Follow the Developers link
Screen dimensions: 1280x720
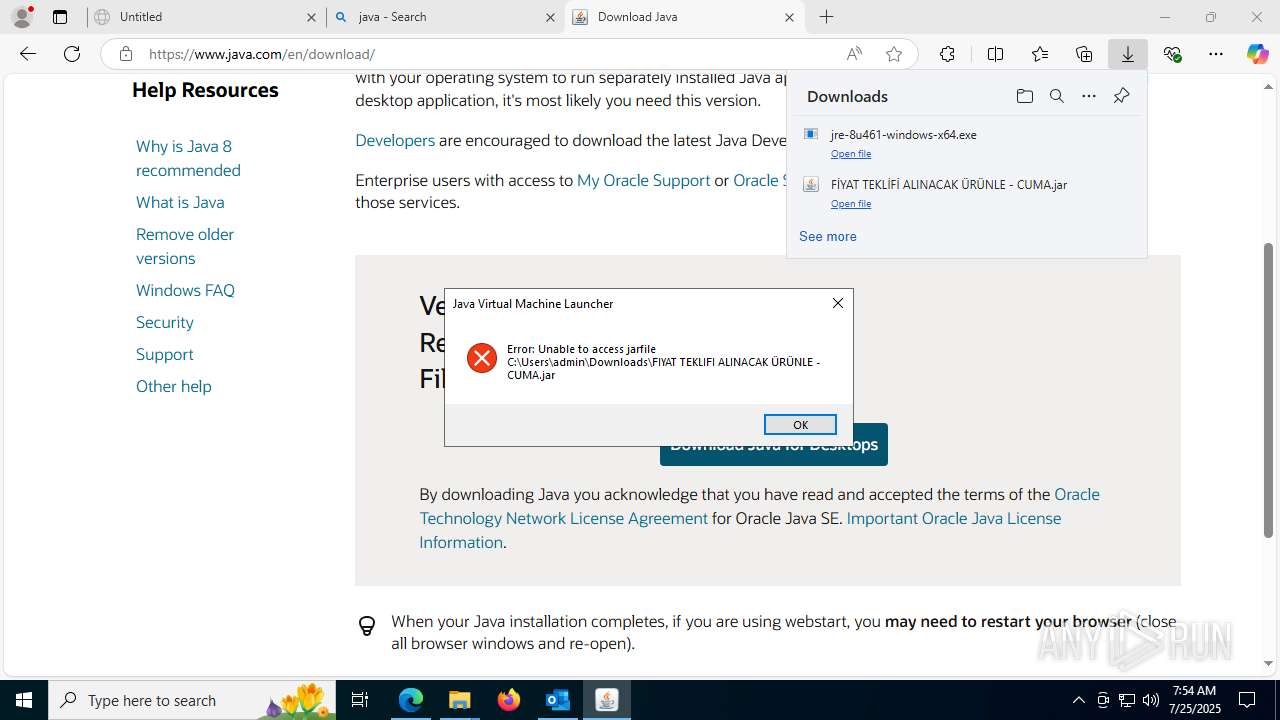tap(395, 140)
